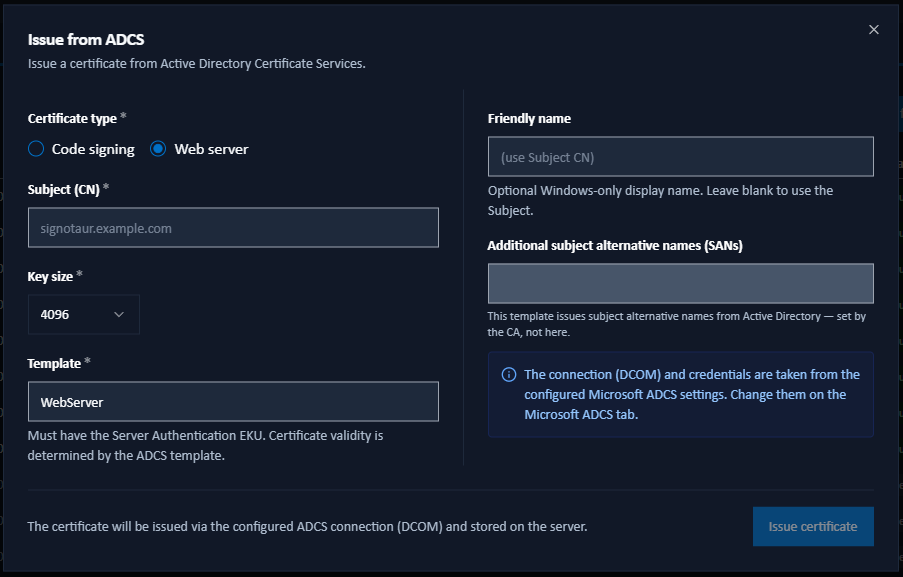Image resolution: width=903 pixels, height=577 pixels.
Task: Click the note about SANs set by the CA
Action: [677, 324]
